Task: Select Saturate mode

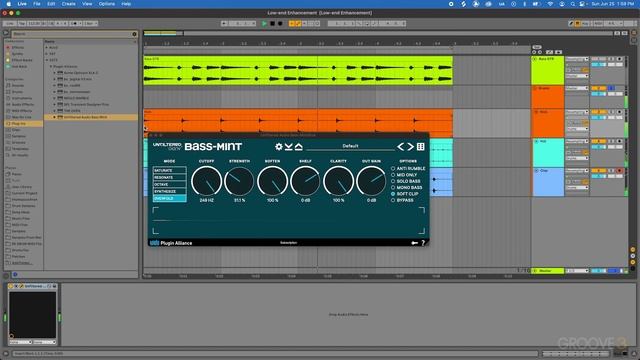Action: tap(169, 171)
